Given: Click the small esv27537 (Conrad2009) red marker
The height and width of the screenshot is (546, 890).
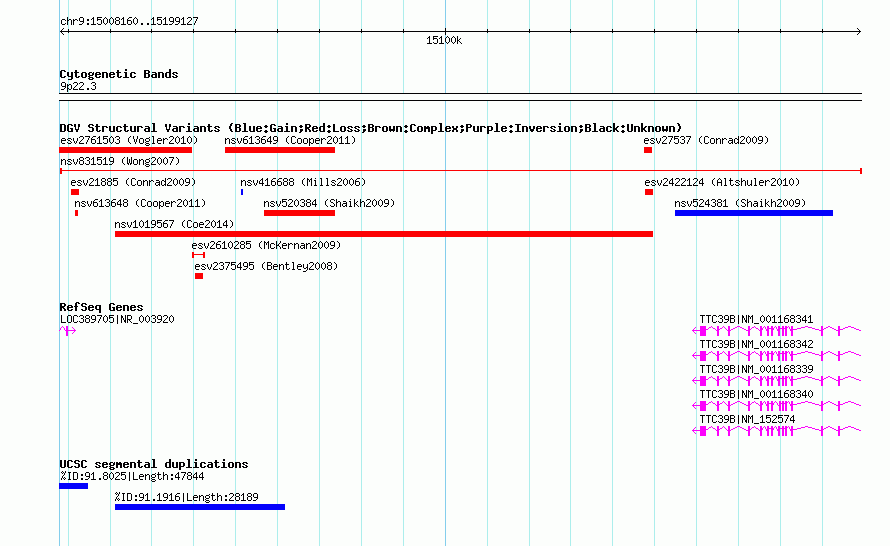Looking at the screenshot, I should 648,150.
